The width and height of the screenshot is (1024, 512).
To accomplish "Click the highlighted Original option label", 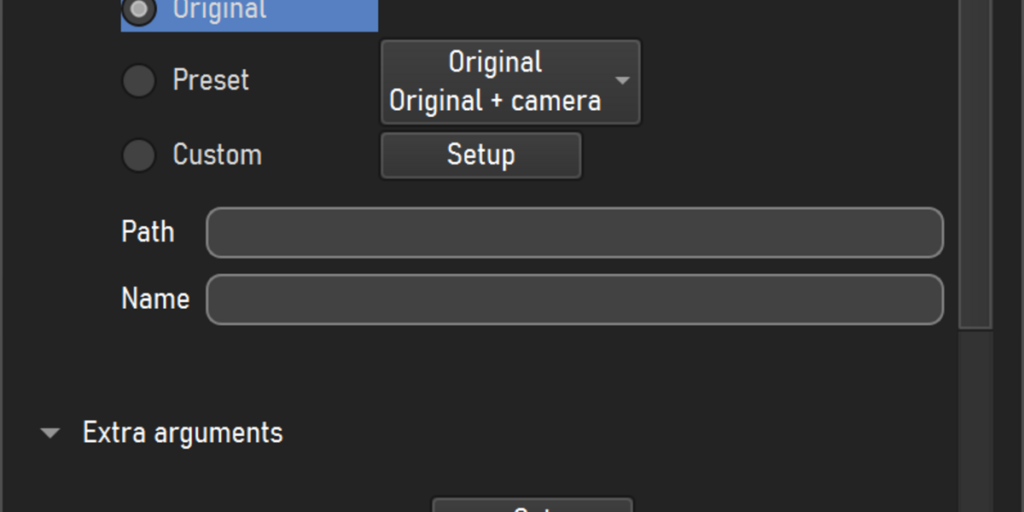I will pos(219,10).
